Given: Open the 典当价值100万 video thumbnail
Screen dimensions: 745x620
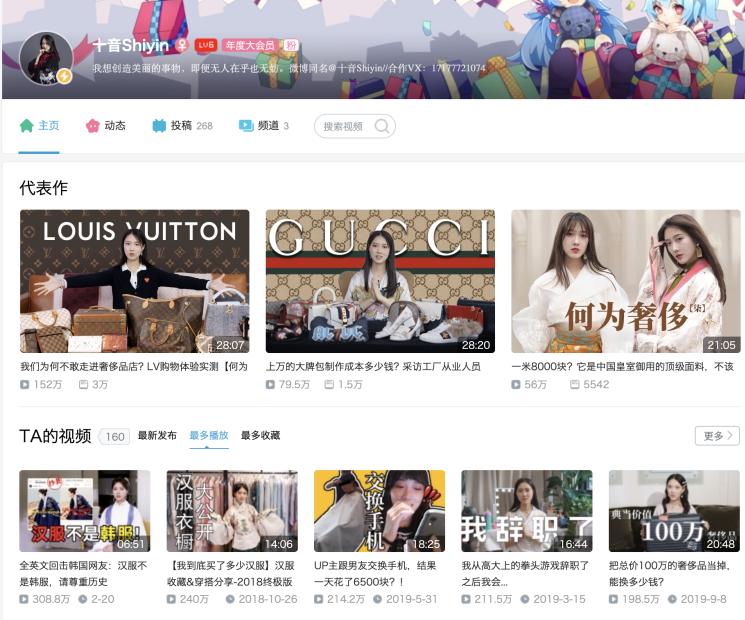Looking at the screenshot, I should point(674,511).
